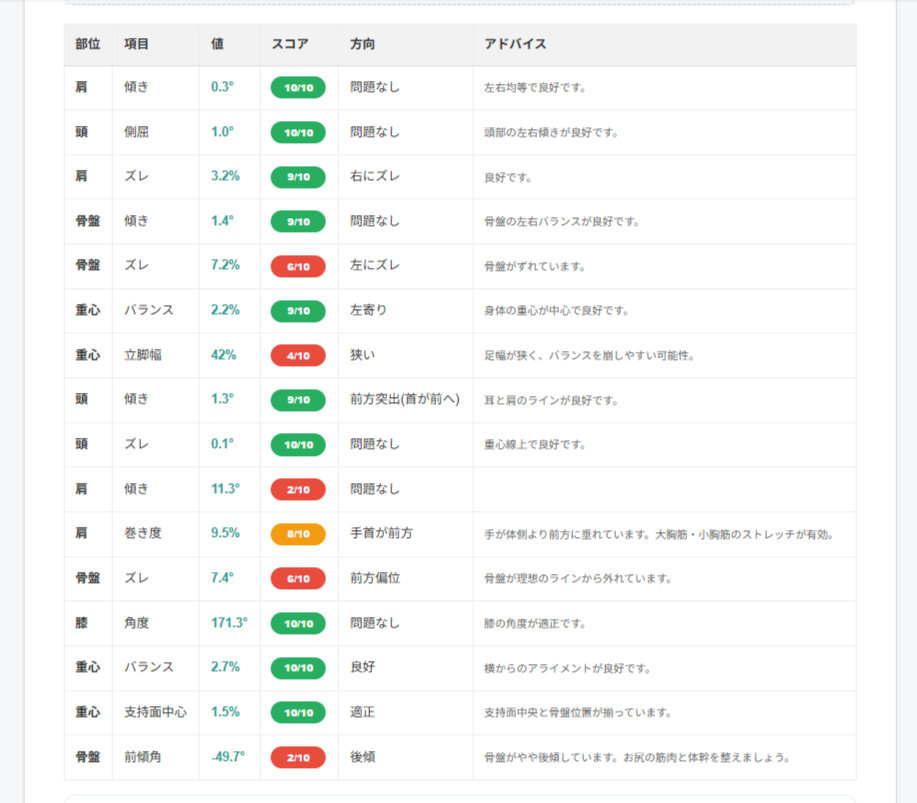Select the 171.3° knee angle value
This screenshot has width=917, height=803.
point(229,623)
